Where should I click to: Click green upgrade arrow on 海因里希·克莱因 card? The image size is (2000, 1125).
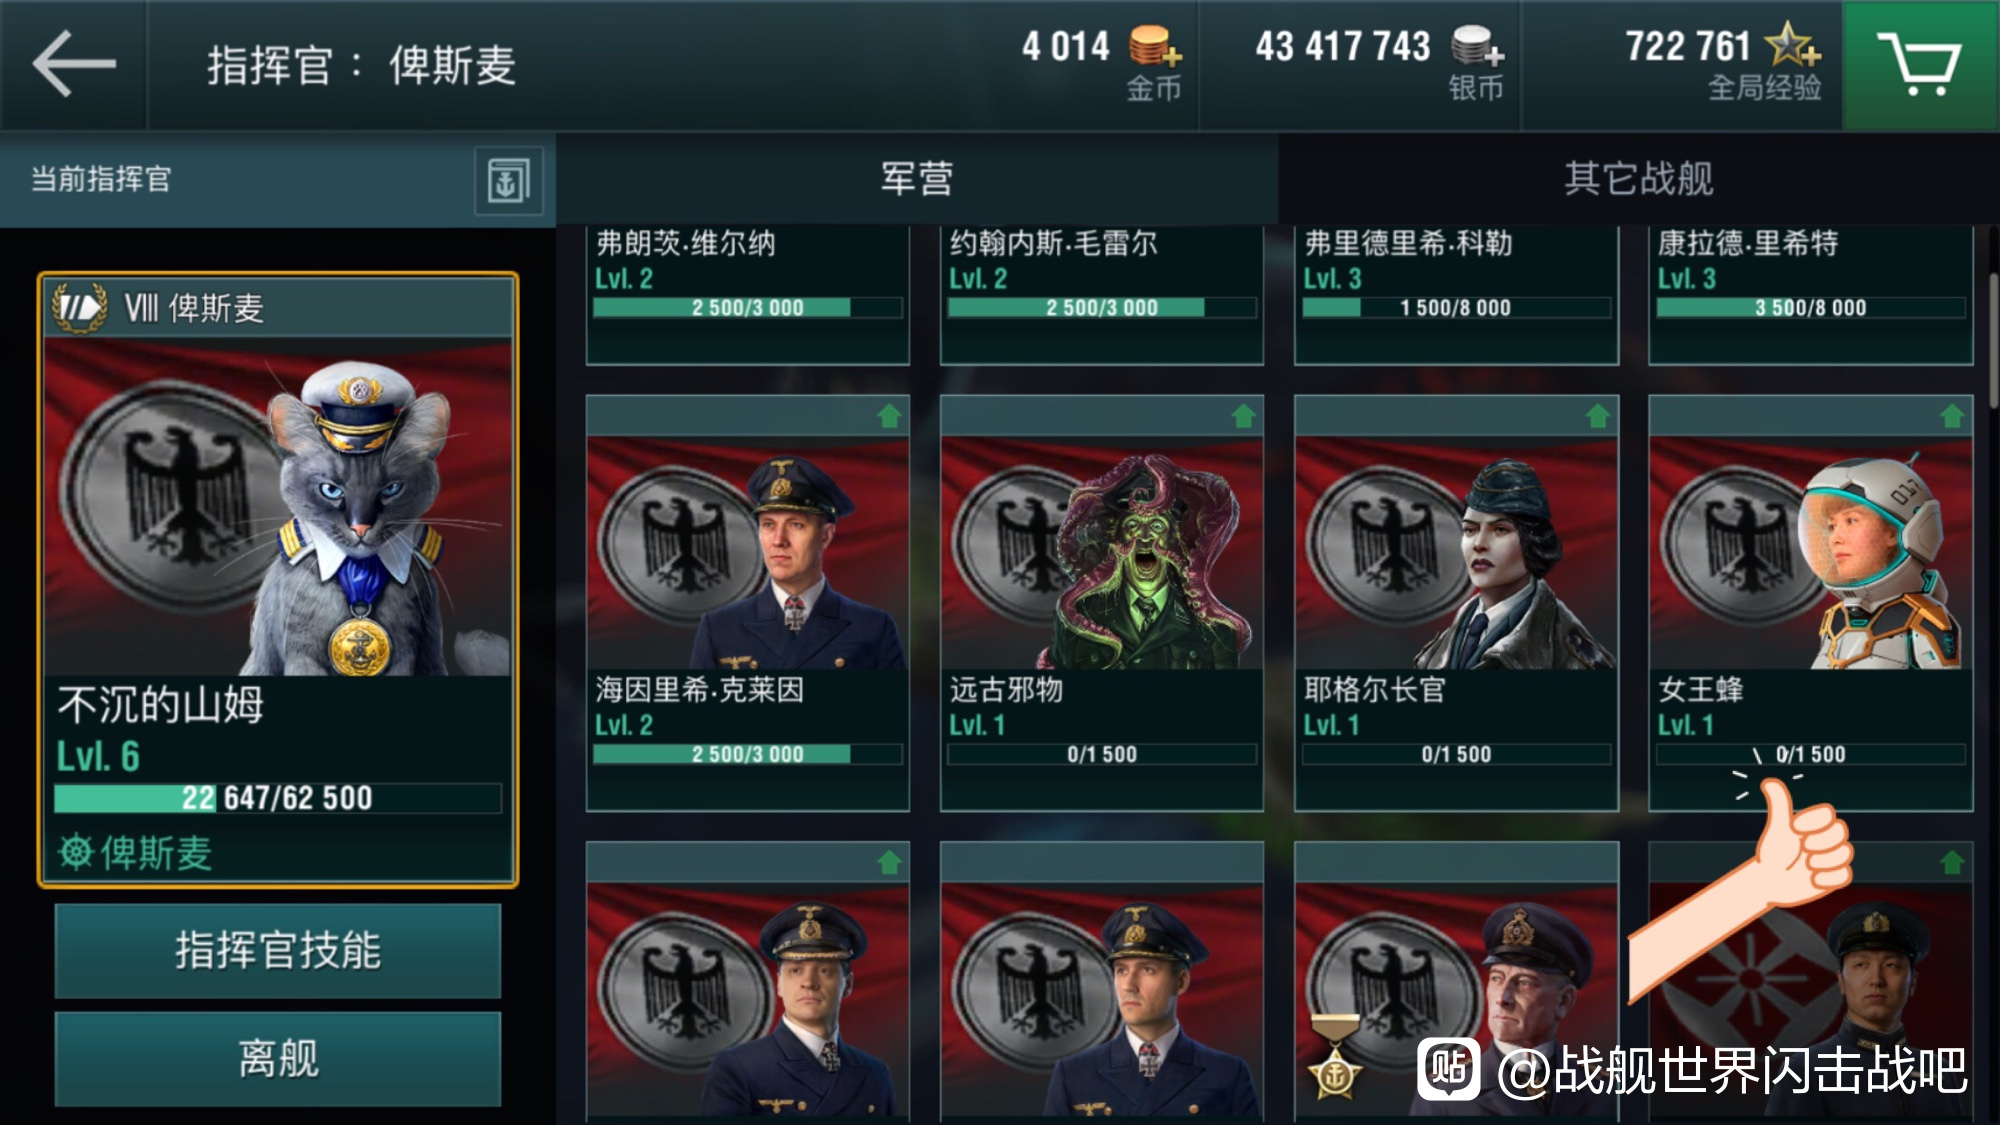(889, 416)
